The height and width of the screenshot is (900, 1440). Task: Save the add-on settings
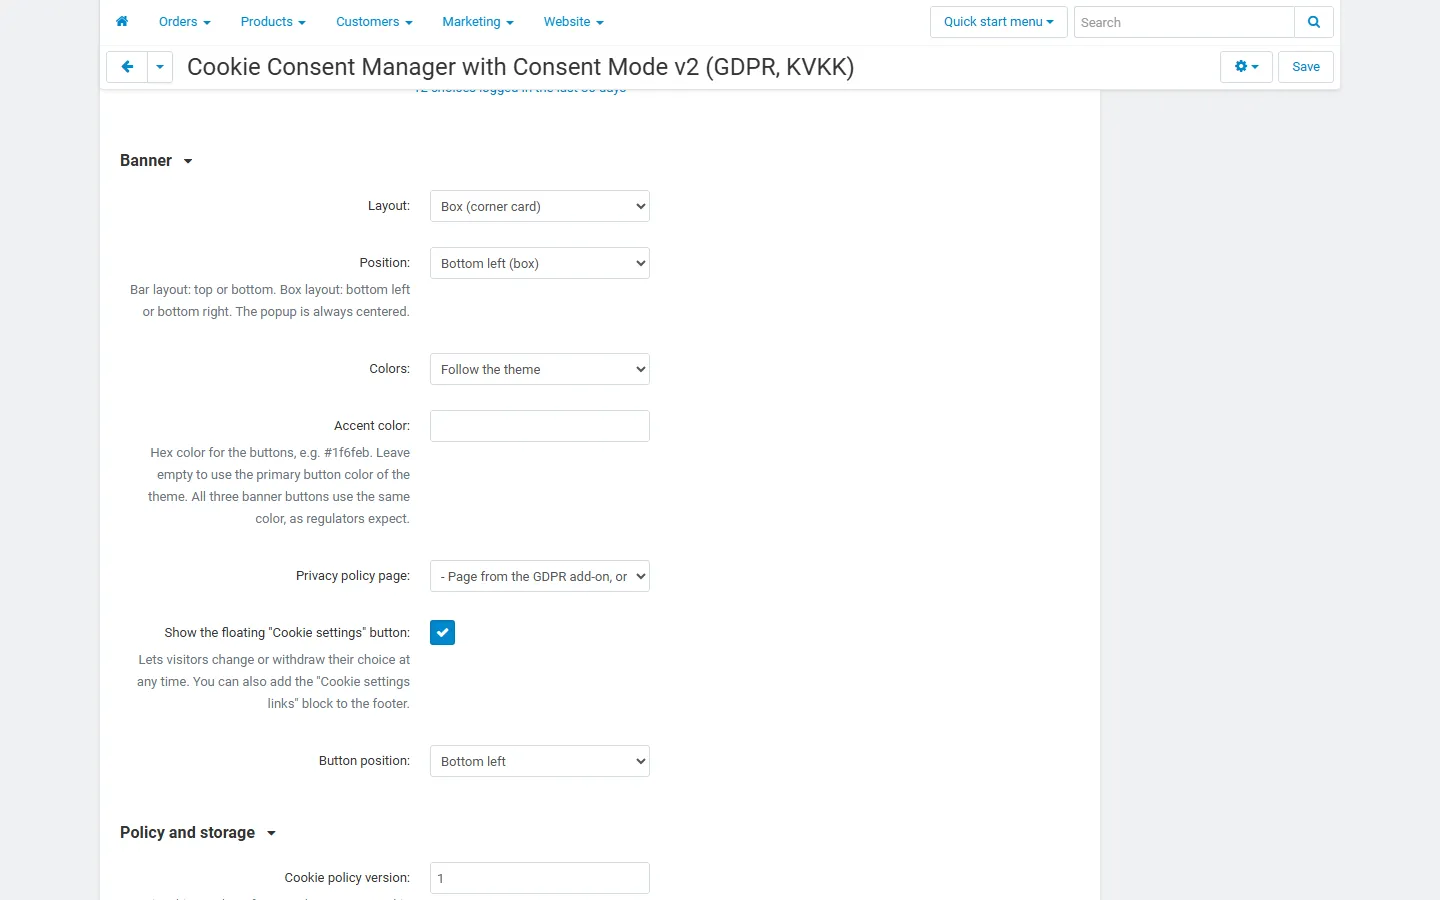pyautogui.click(x=1306, y=67)
